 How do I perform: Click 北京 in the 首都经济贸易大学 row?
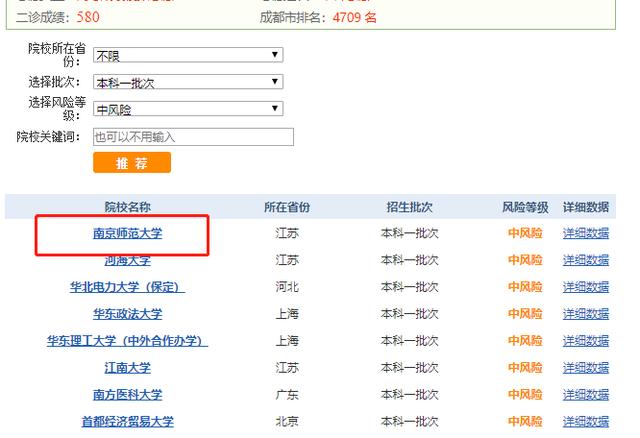[x=287, y=422]
